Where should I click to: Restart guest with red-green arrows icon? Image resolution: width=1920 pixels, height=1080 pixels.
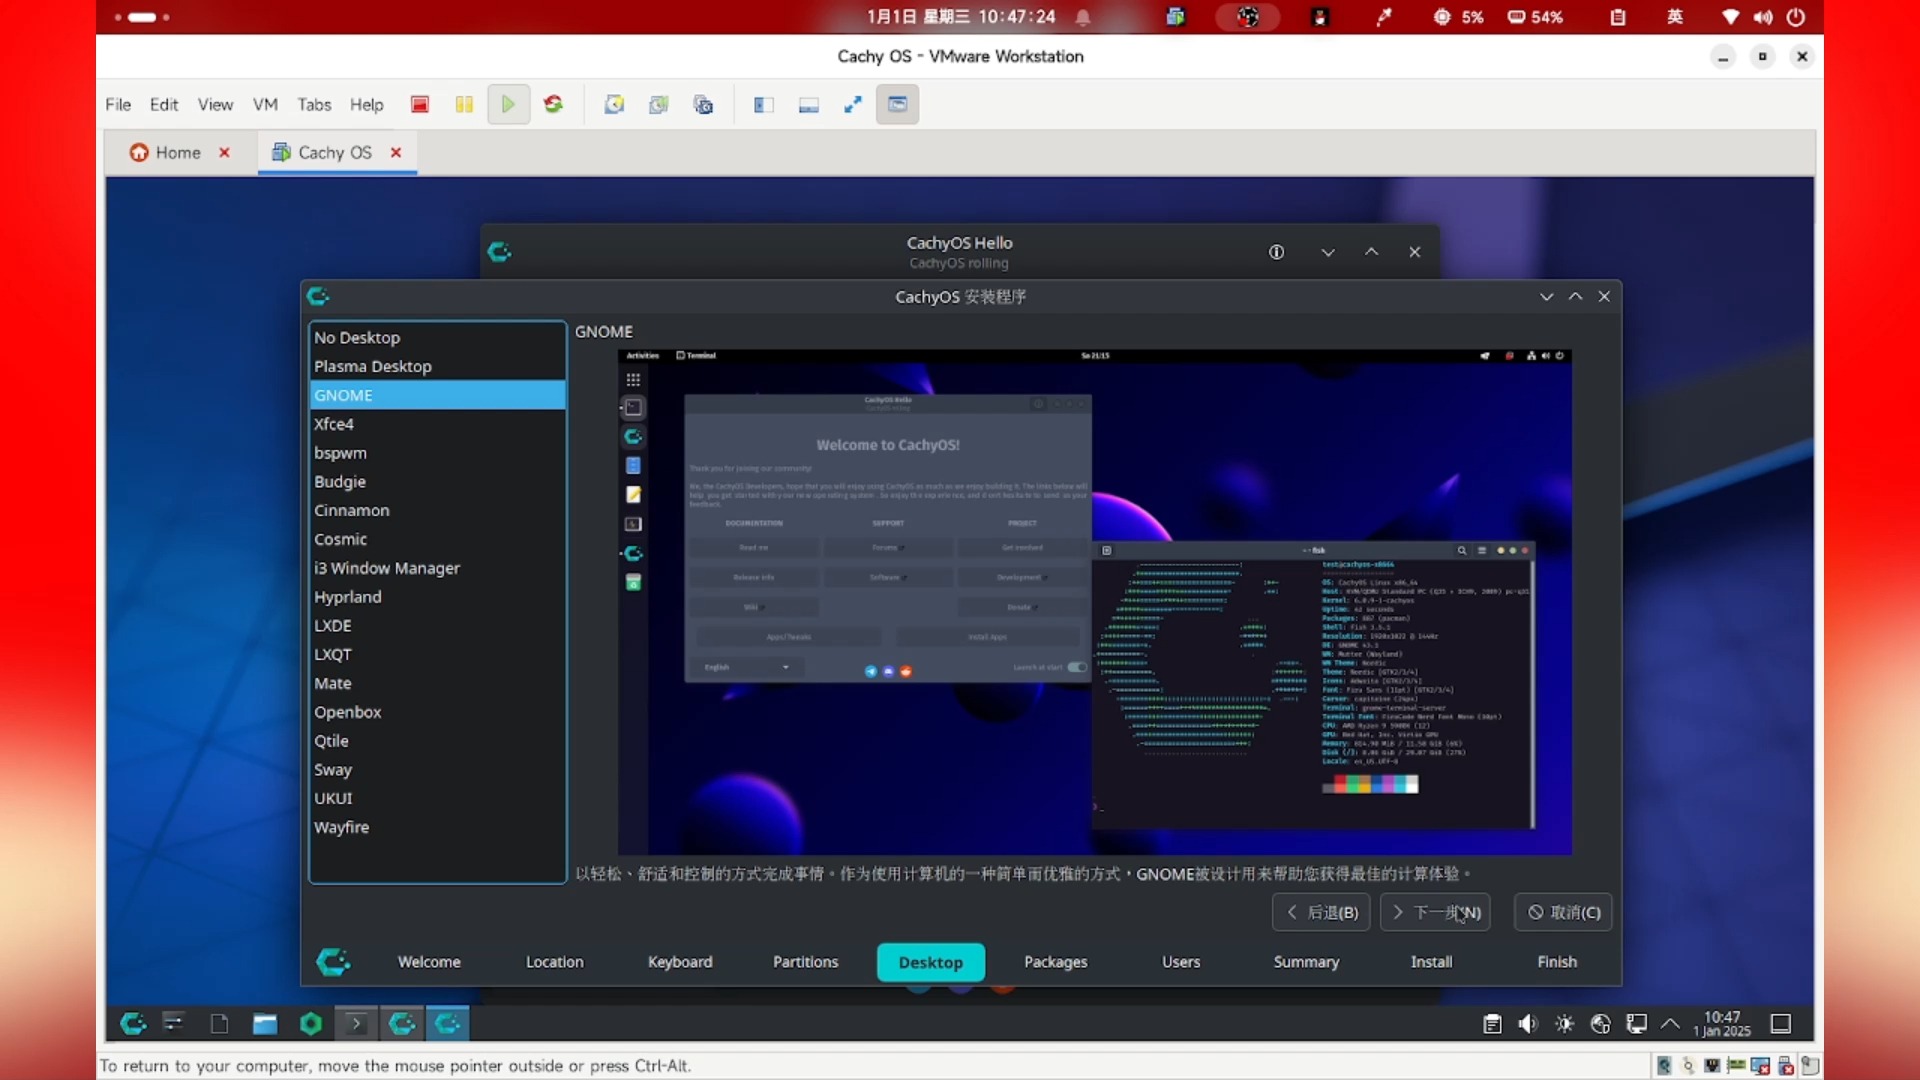(x=553, y=104)
